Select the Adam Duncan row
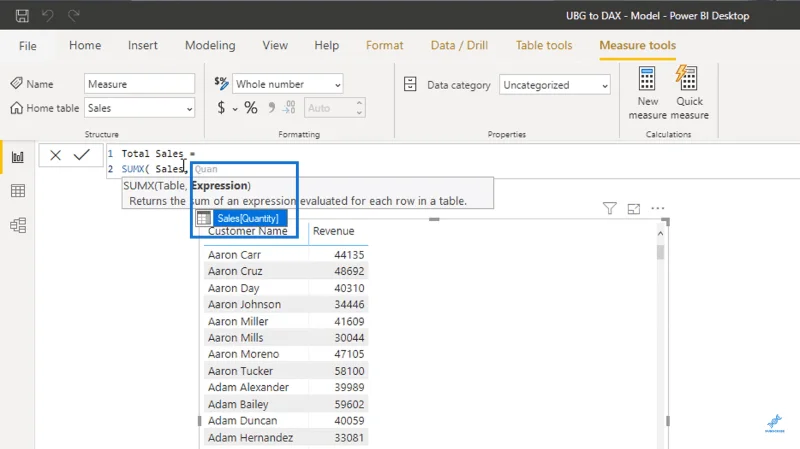Viewport: 800px width, 449px height. 286,420
